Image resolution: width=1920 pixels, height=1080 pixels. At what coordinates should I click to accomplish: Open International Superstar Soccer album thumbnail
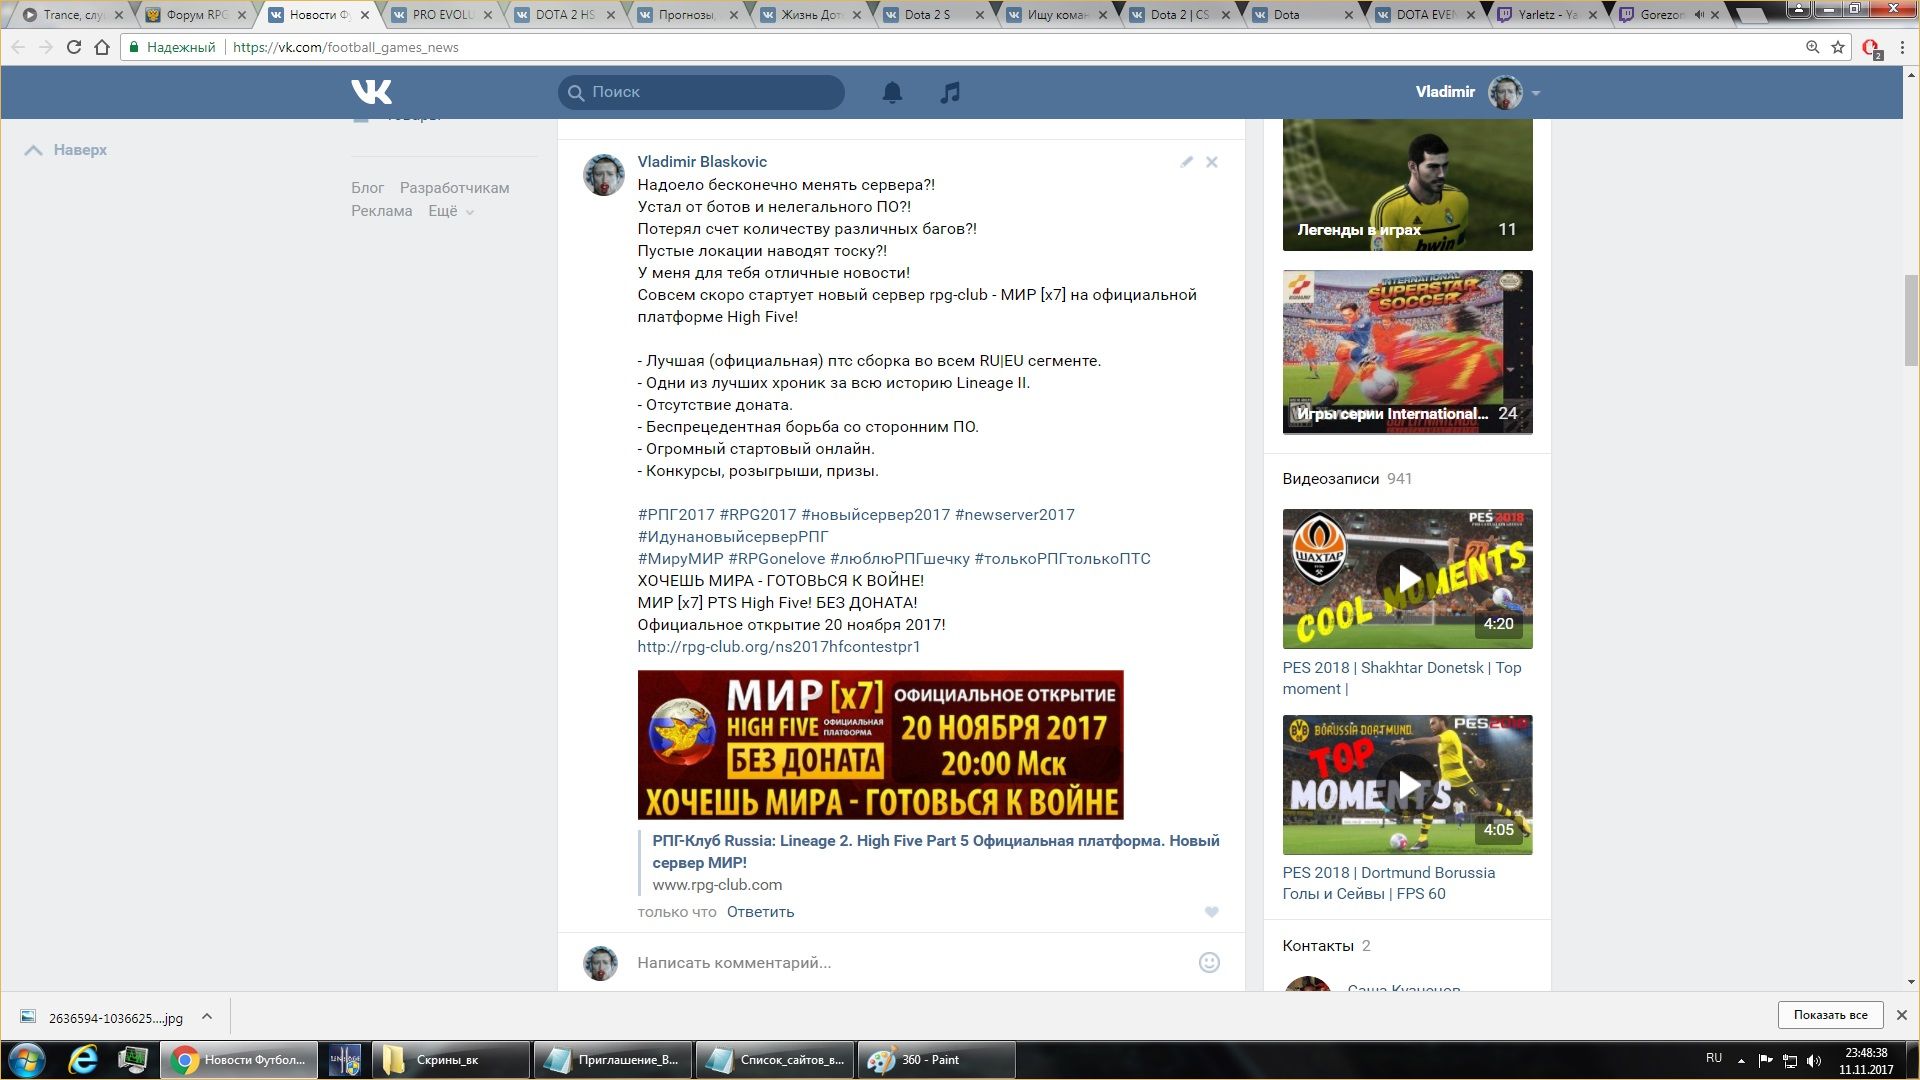(1407, 352)
